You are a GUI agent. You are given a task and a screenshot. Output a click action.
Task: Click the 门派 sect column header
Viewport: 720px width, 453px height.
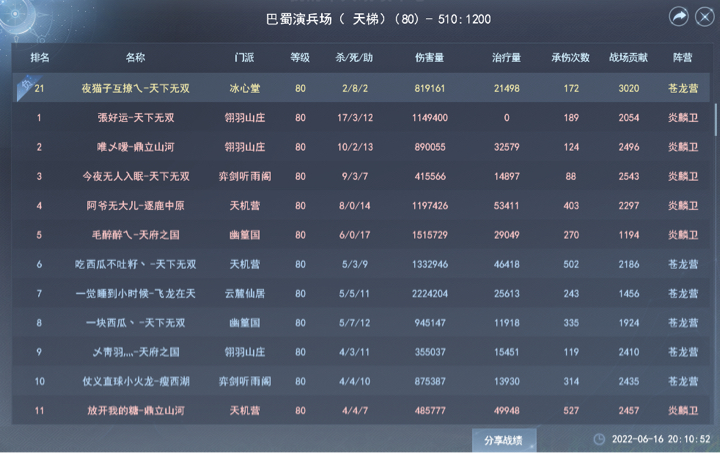[x=244, y=57]
